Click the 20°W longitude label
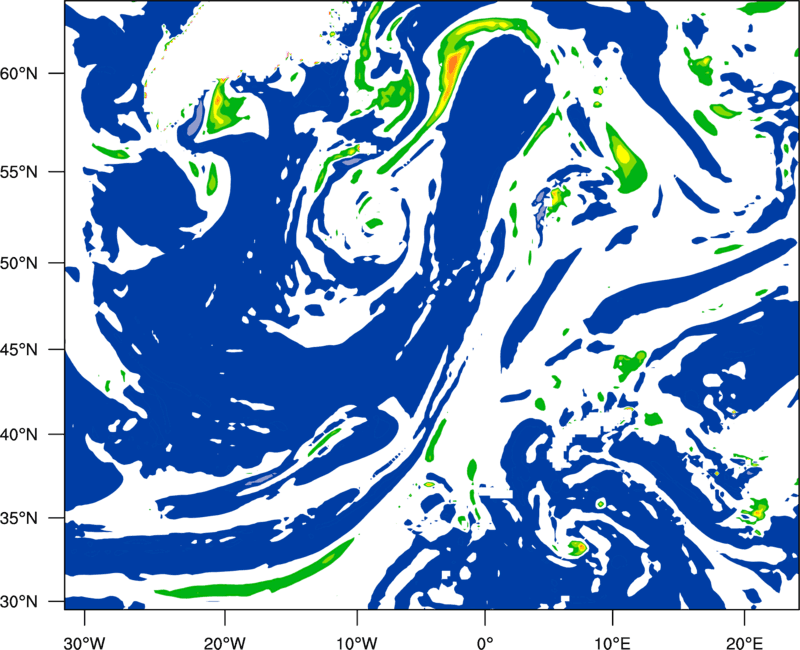 coord(225,641)
